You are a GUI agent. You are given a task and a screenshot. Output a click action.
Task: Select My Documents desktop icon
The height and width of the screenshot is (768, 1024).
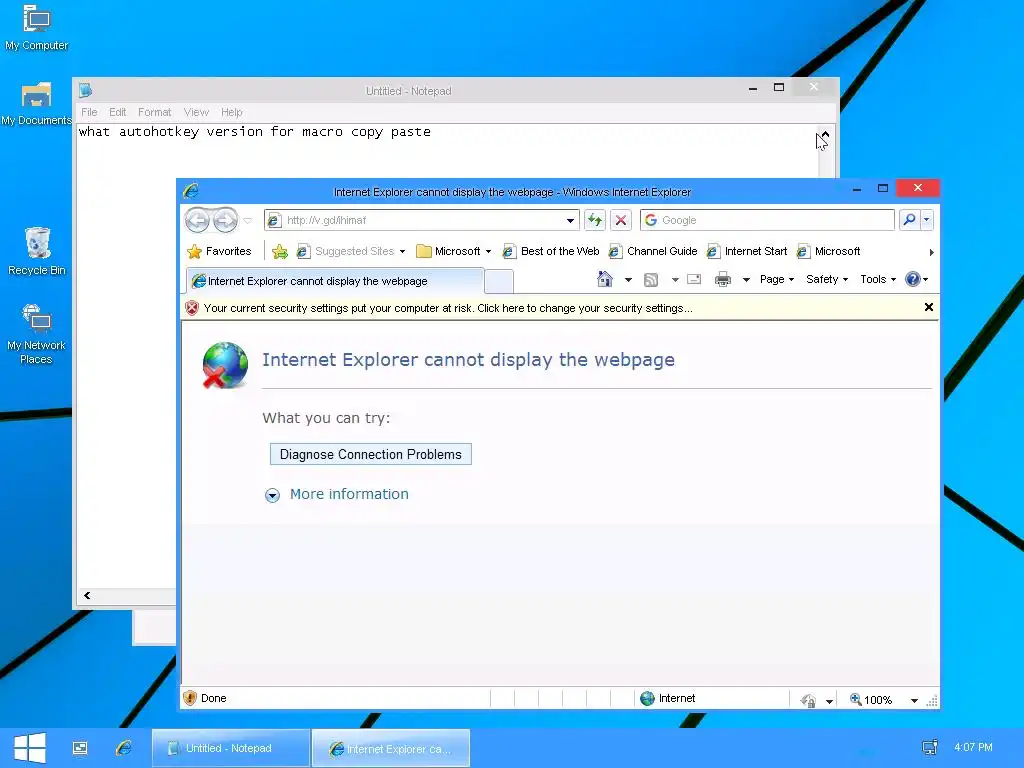(x=37, y=103)
